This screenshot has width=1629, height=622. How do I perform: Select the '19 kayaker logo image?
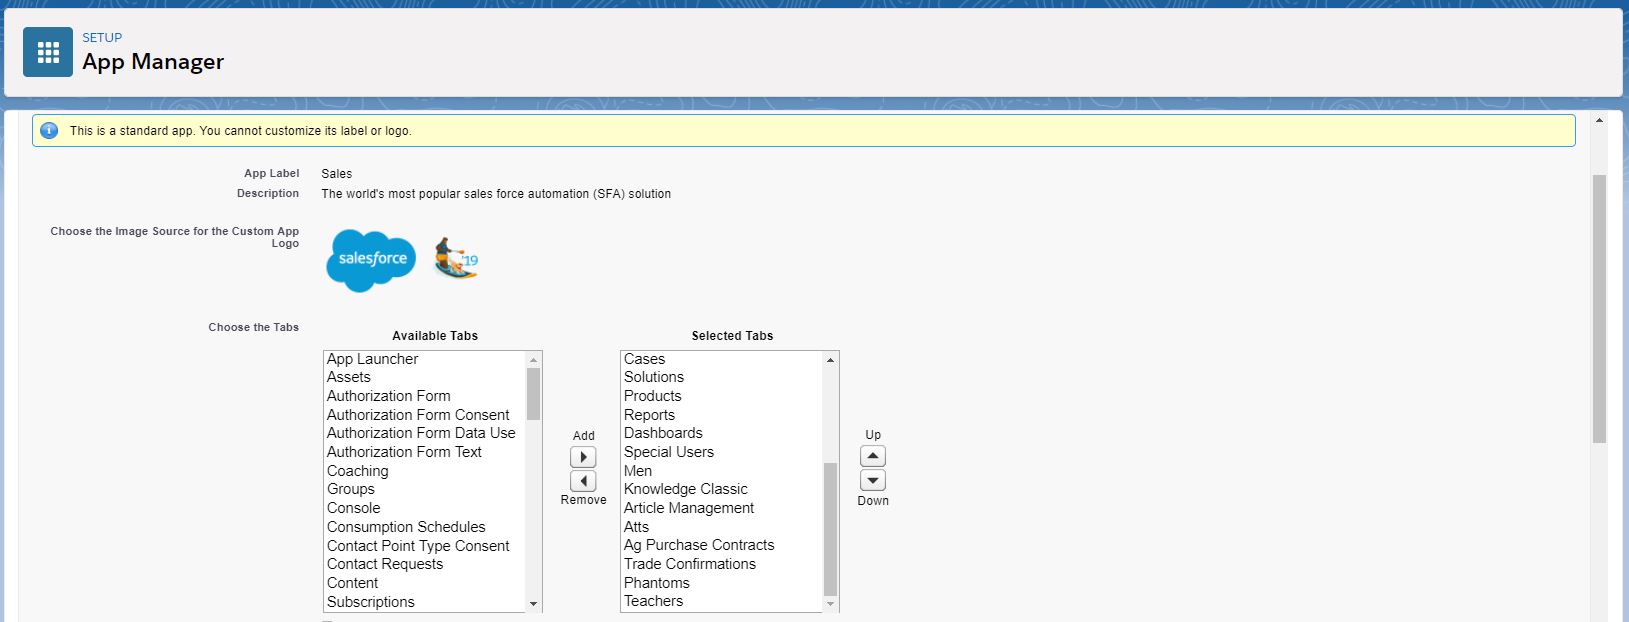[456, 258]
